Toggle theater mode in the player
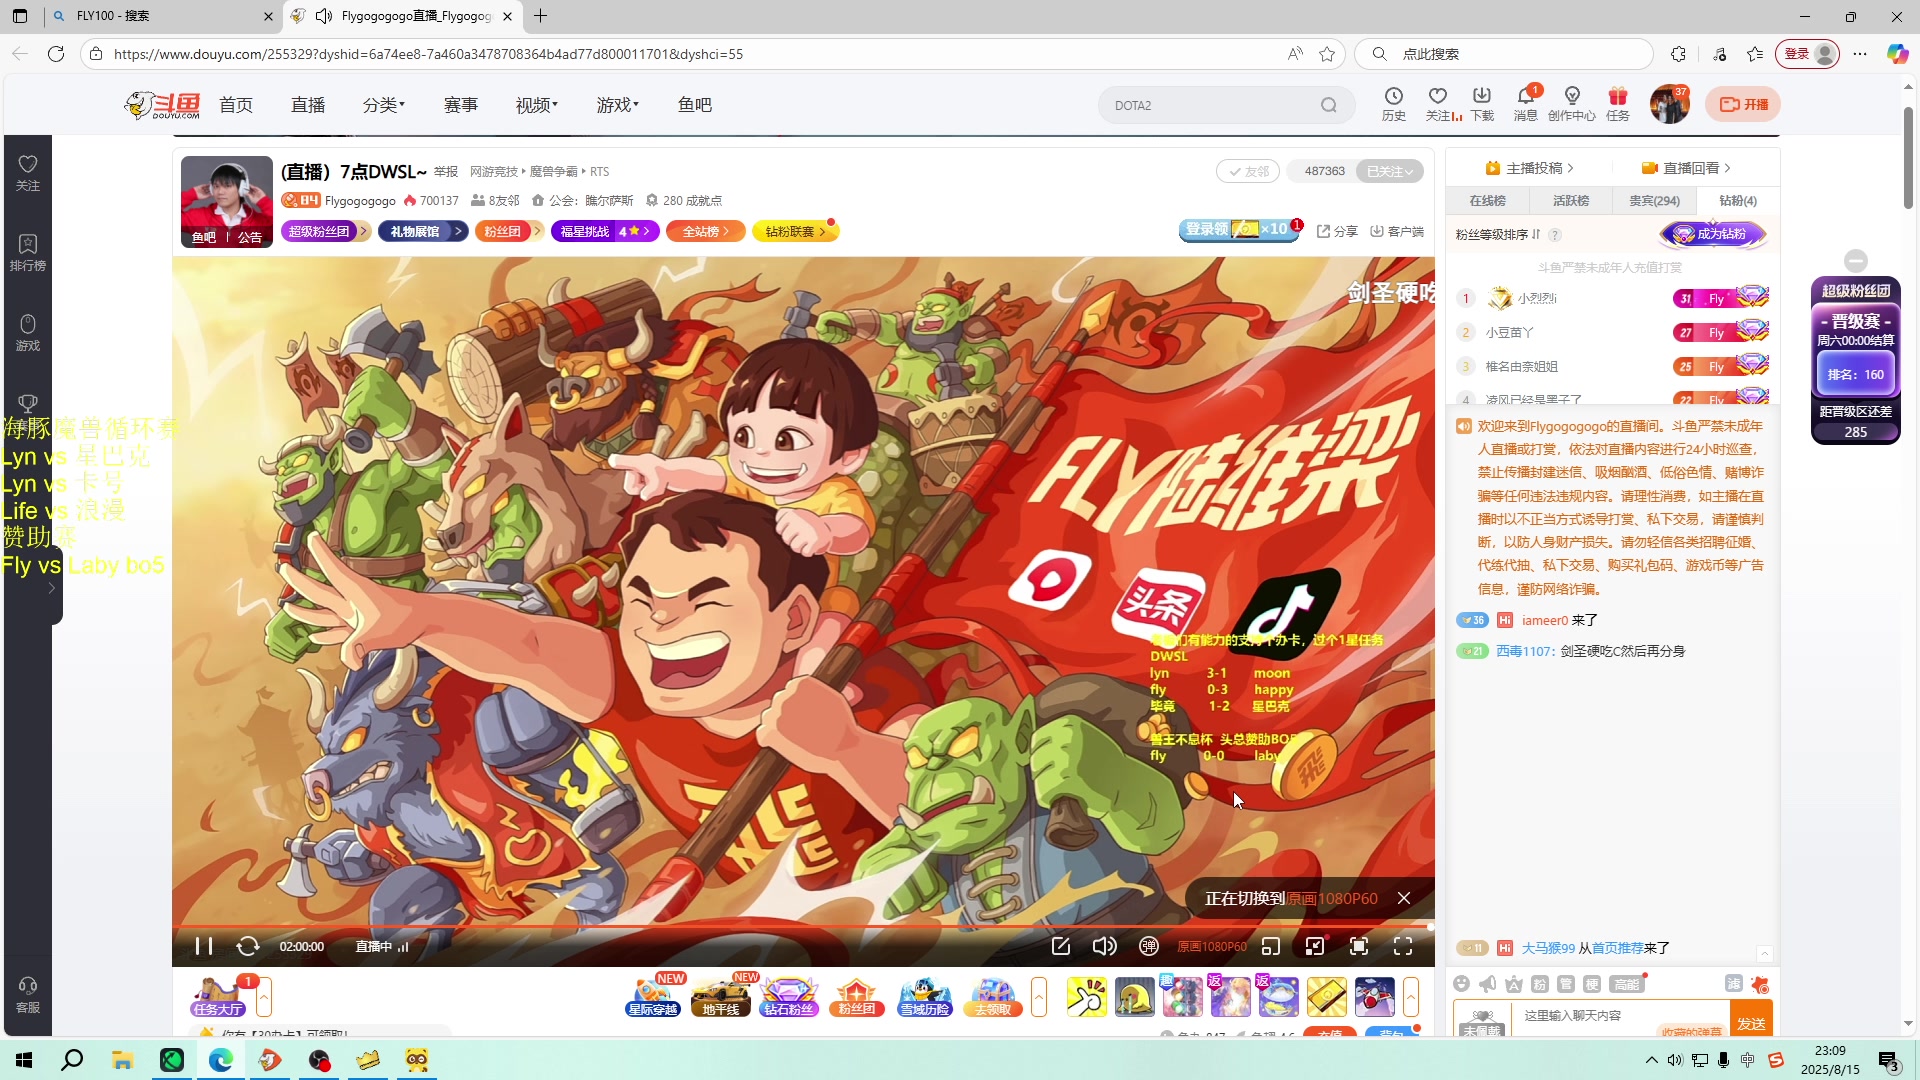Screen dimensions: 1920x1080 [1315, 946]
